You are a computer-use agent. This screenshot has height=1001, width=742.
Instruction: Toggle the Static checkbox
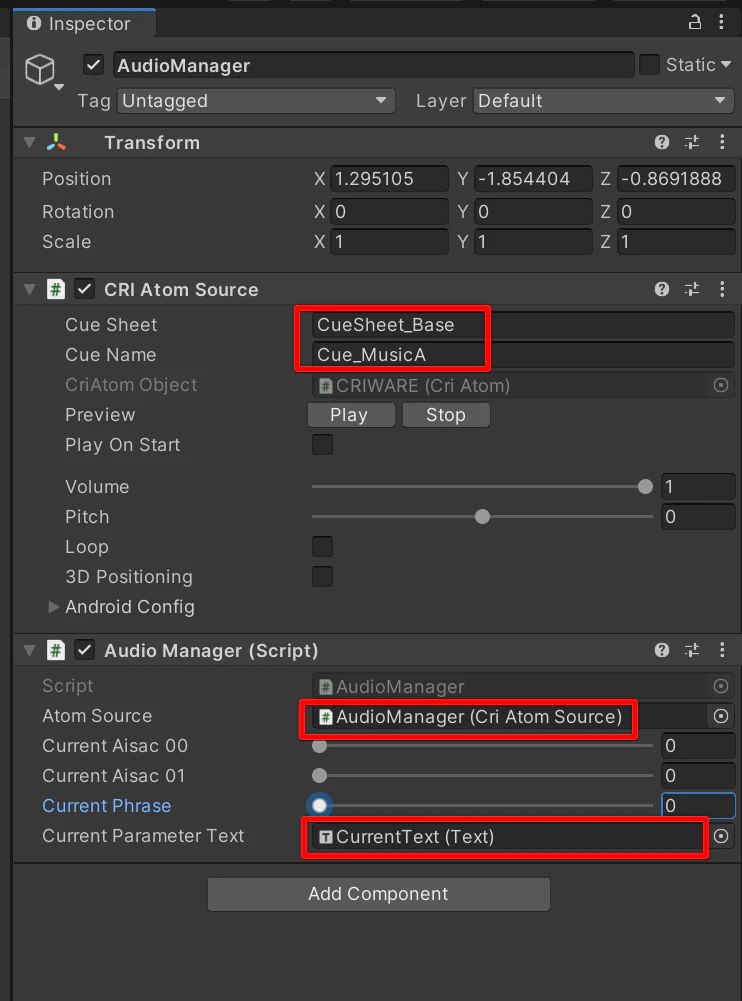(649, 64)
